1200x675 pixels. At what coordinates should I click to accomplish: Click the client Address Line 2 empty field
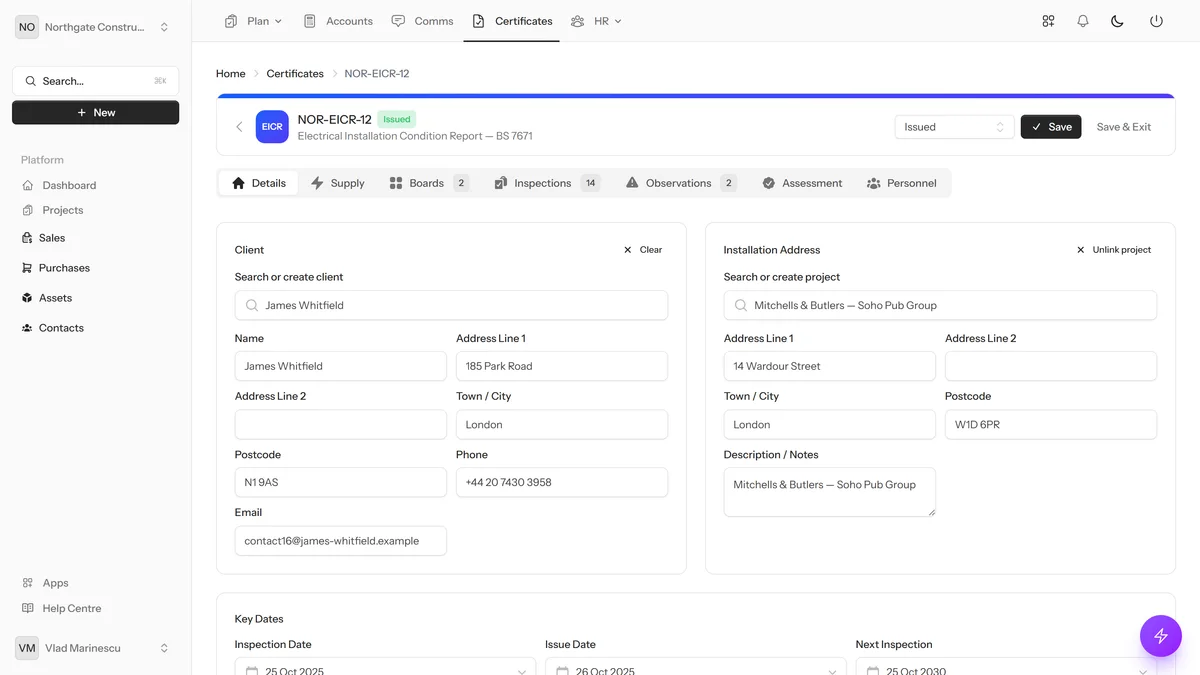pos(341,424)
